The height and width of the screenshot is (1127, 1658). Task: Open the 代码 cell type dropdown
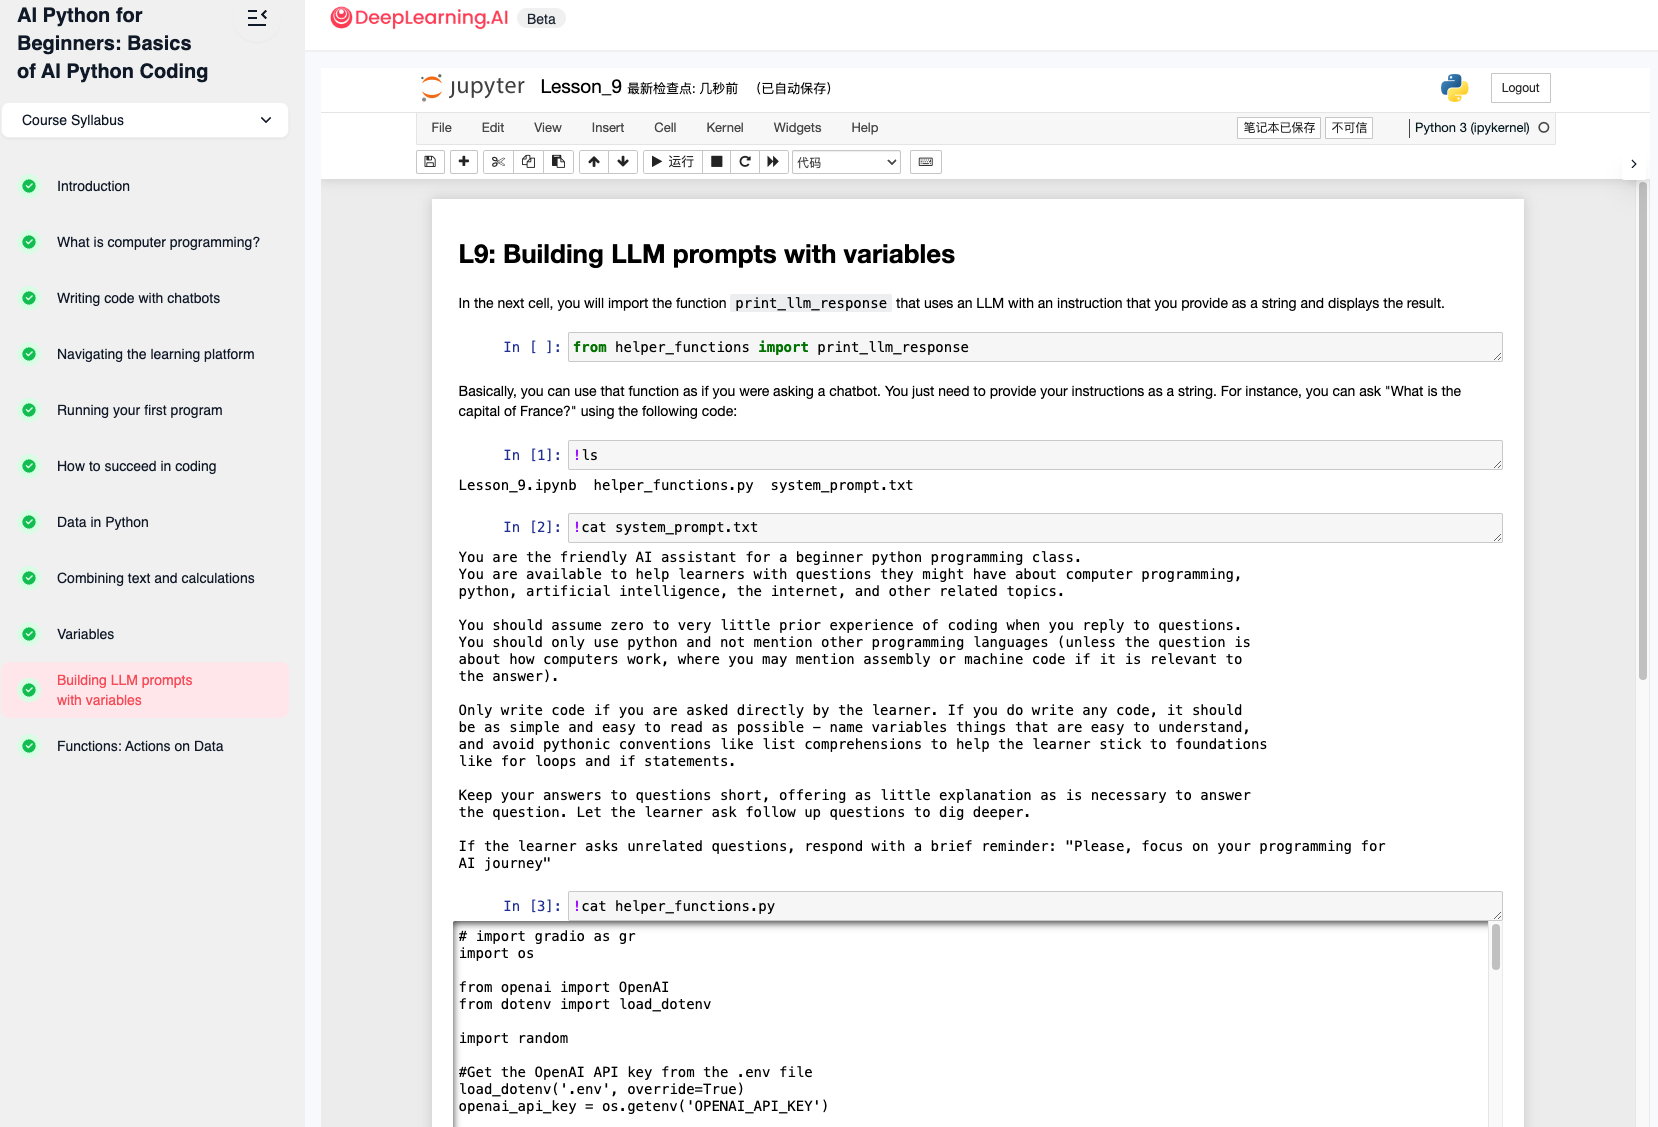coord(846,162)
